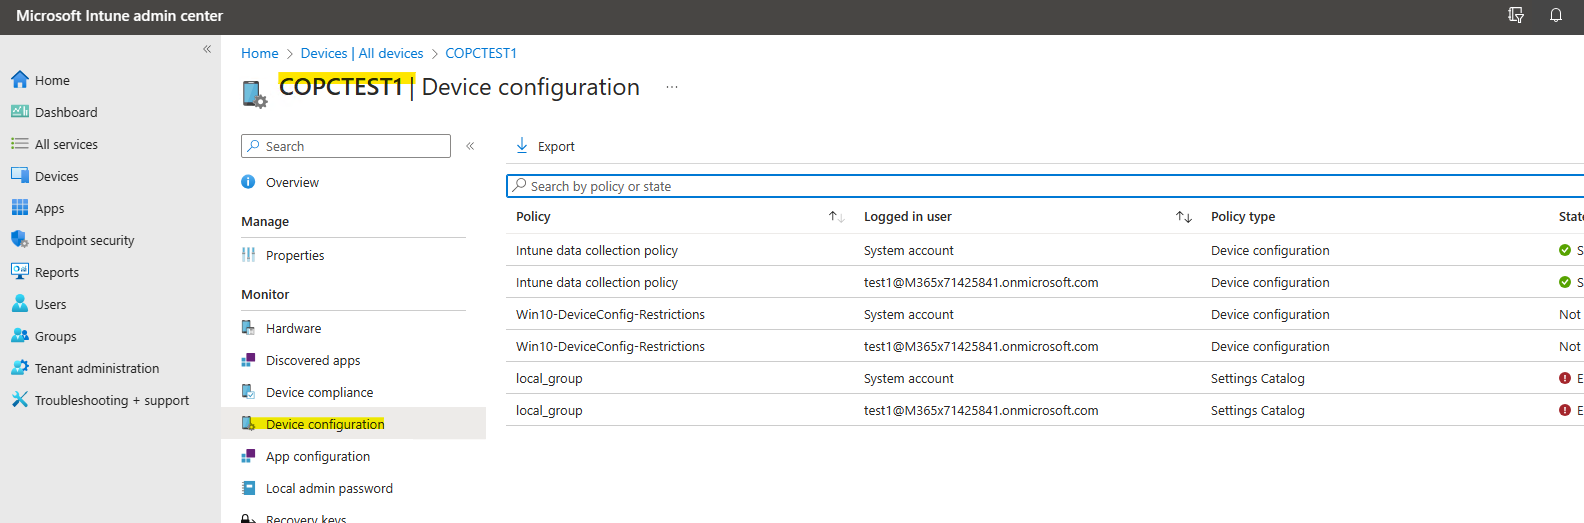The width and height of the screenshot is (1584, 523).
Task: Open Endpoint security in left navigation
Action: pyautogui.click(x=84, y=240)
